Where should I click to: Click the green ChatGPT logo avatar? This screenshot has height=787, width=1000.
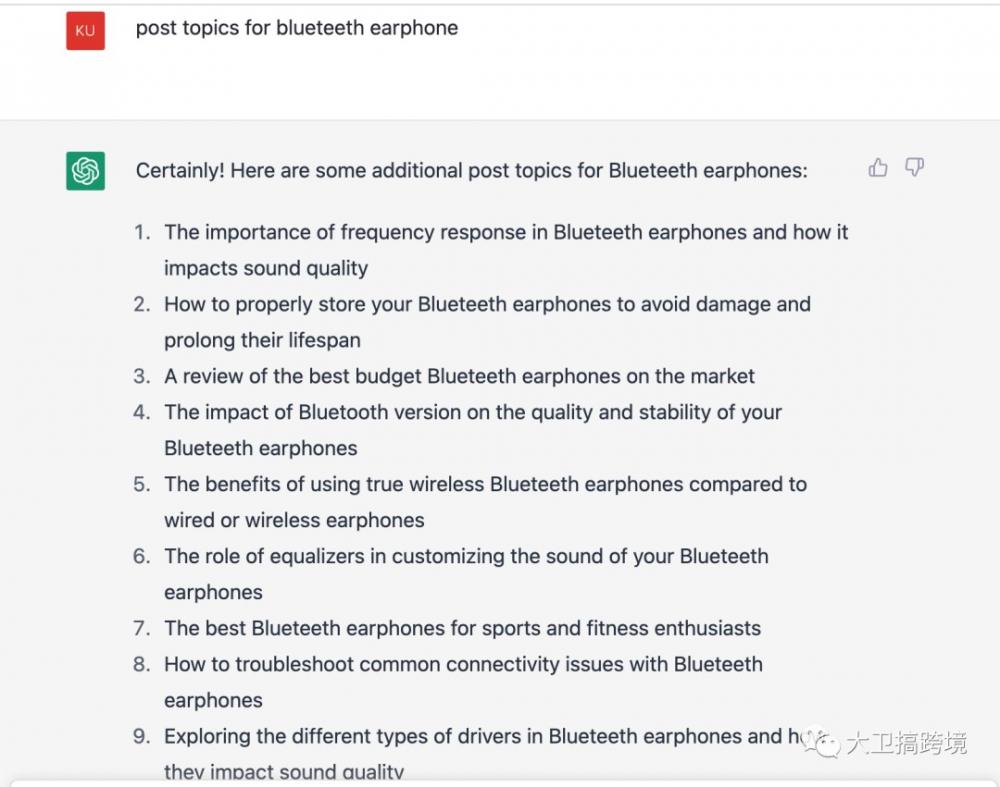(85, 171)
